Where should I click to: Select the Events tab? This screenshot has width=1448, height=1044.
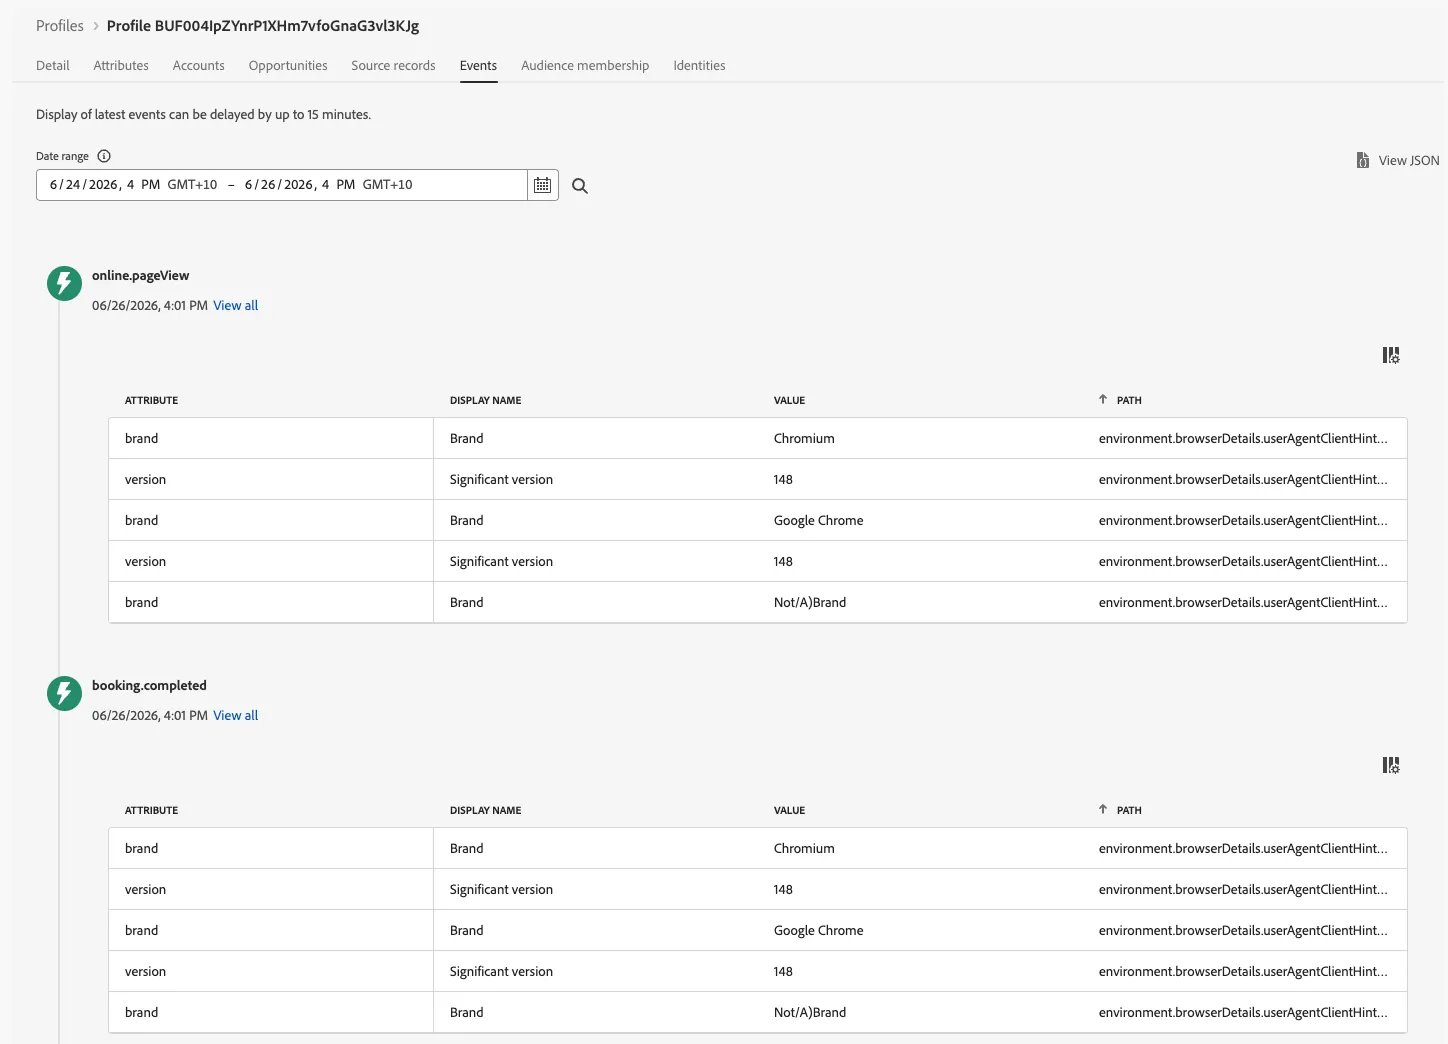click(478, 65)
